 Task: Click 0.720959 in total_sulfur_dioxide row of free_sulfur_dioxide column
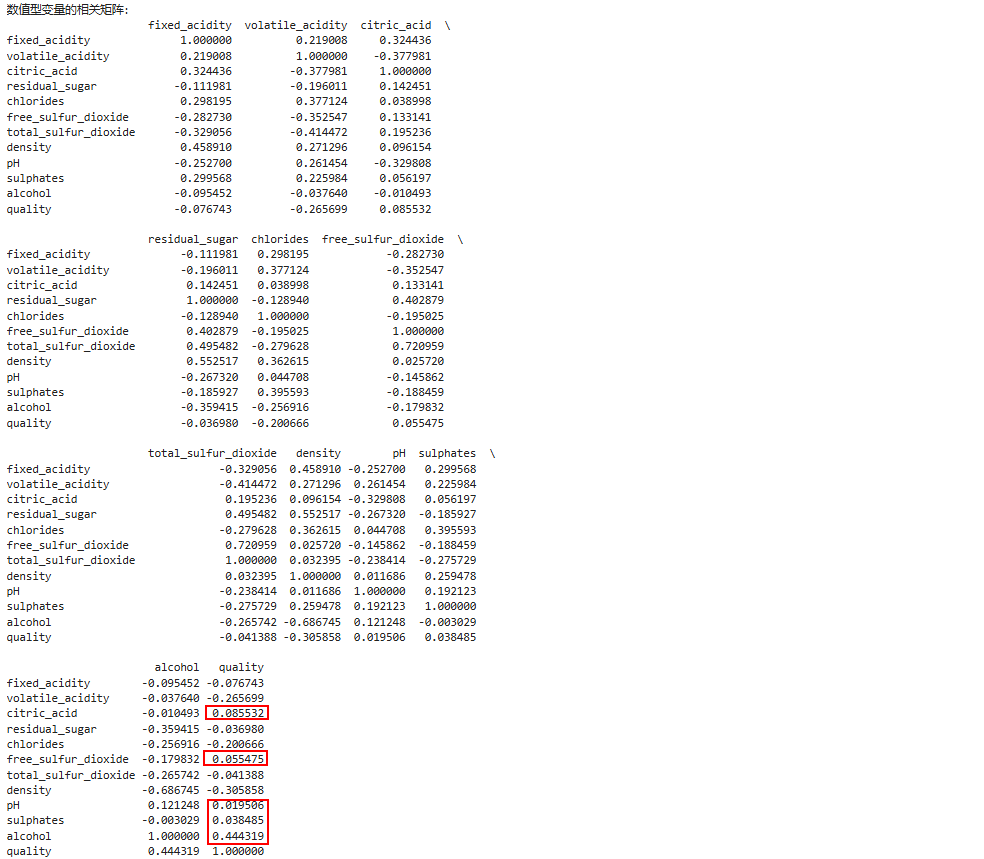pos(418,346)
